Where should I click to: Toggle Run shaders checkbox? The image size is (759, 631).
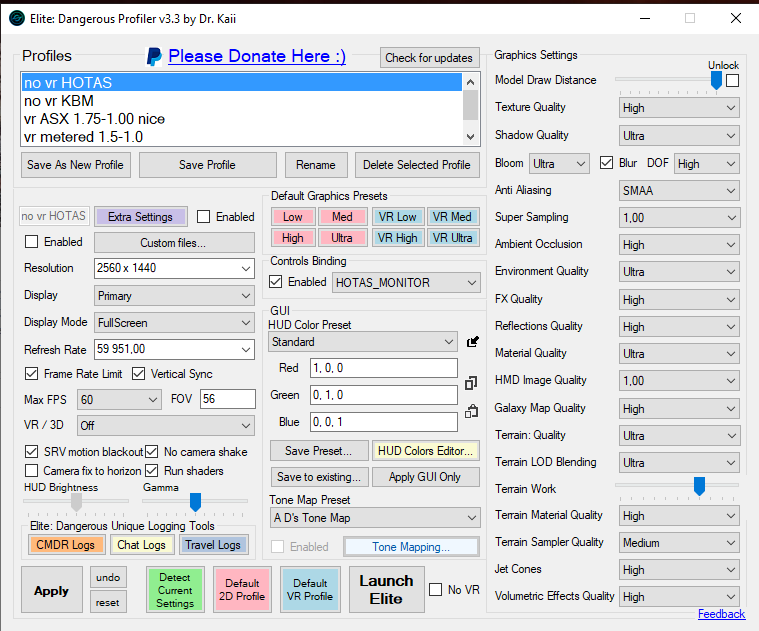152,470
